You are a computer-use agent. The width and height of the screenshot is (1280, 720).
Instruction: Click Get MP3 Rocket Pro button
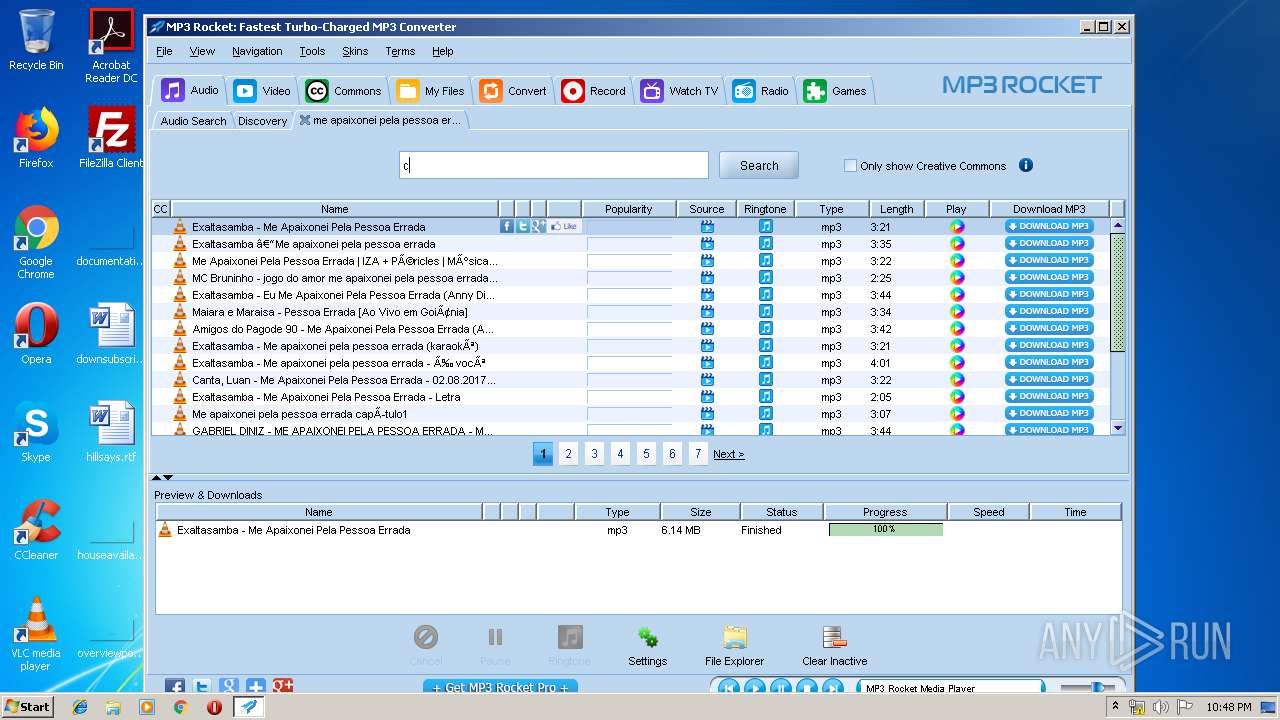click(500, 687)
